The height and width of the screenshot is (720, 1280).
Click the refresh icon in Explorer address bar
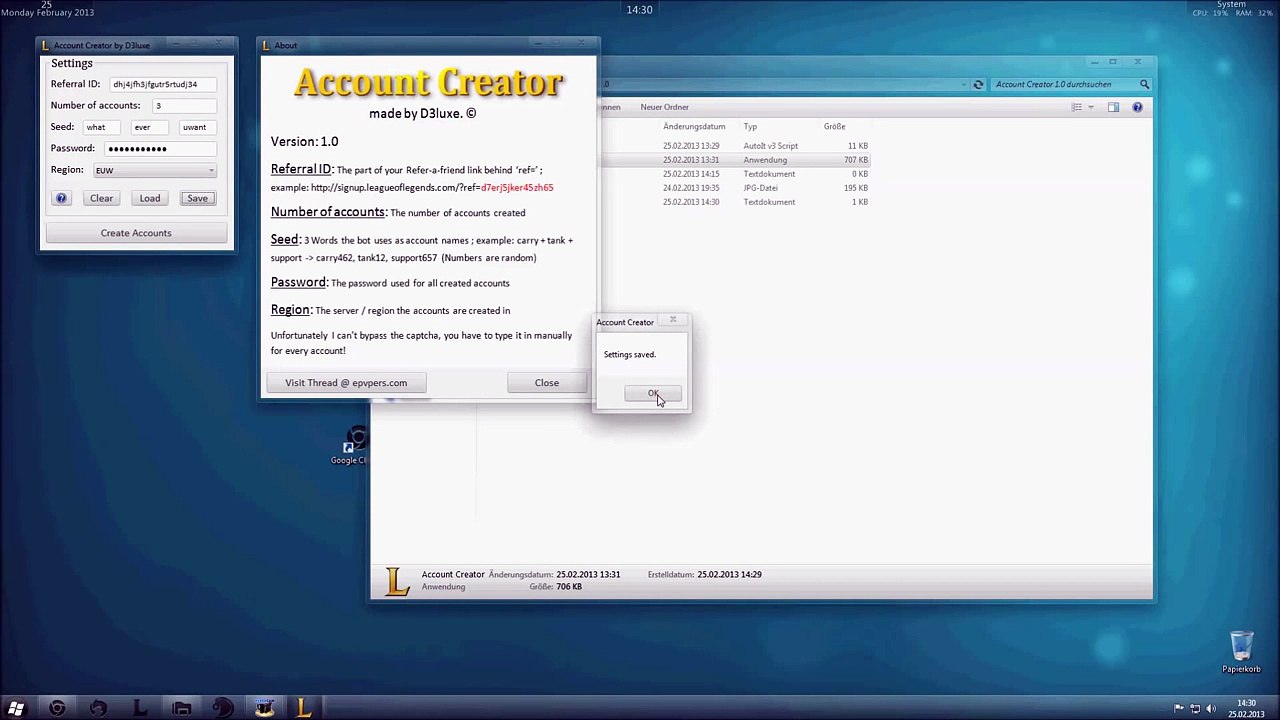pos(978,85)
